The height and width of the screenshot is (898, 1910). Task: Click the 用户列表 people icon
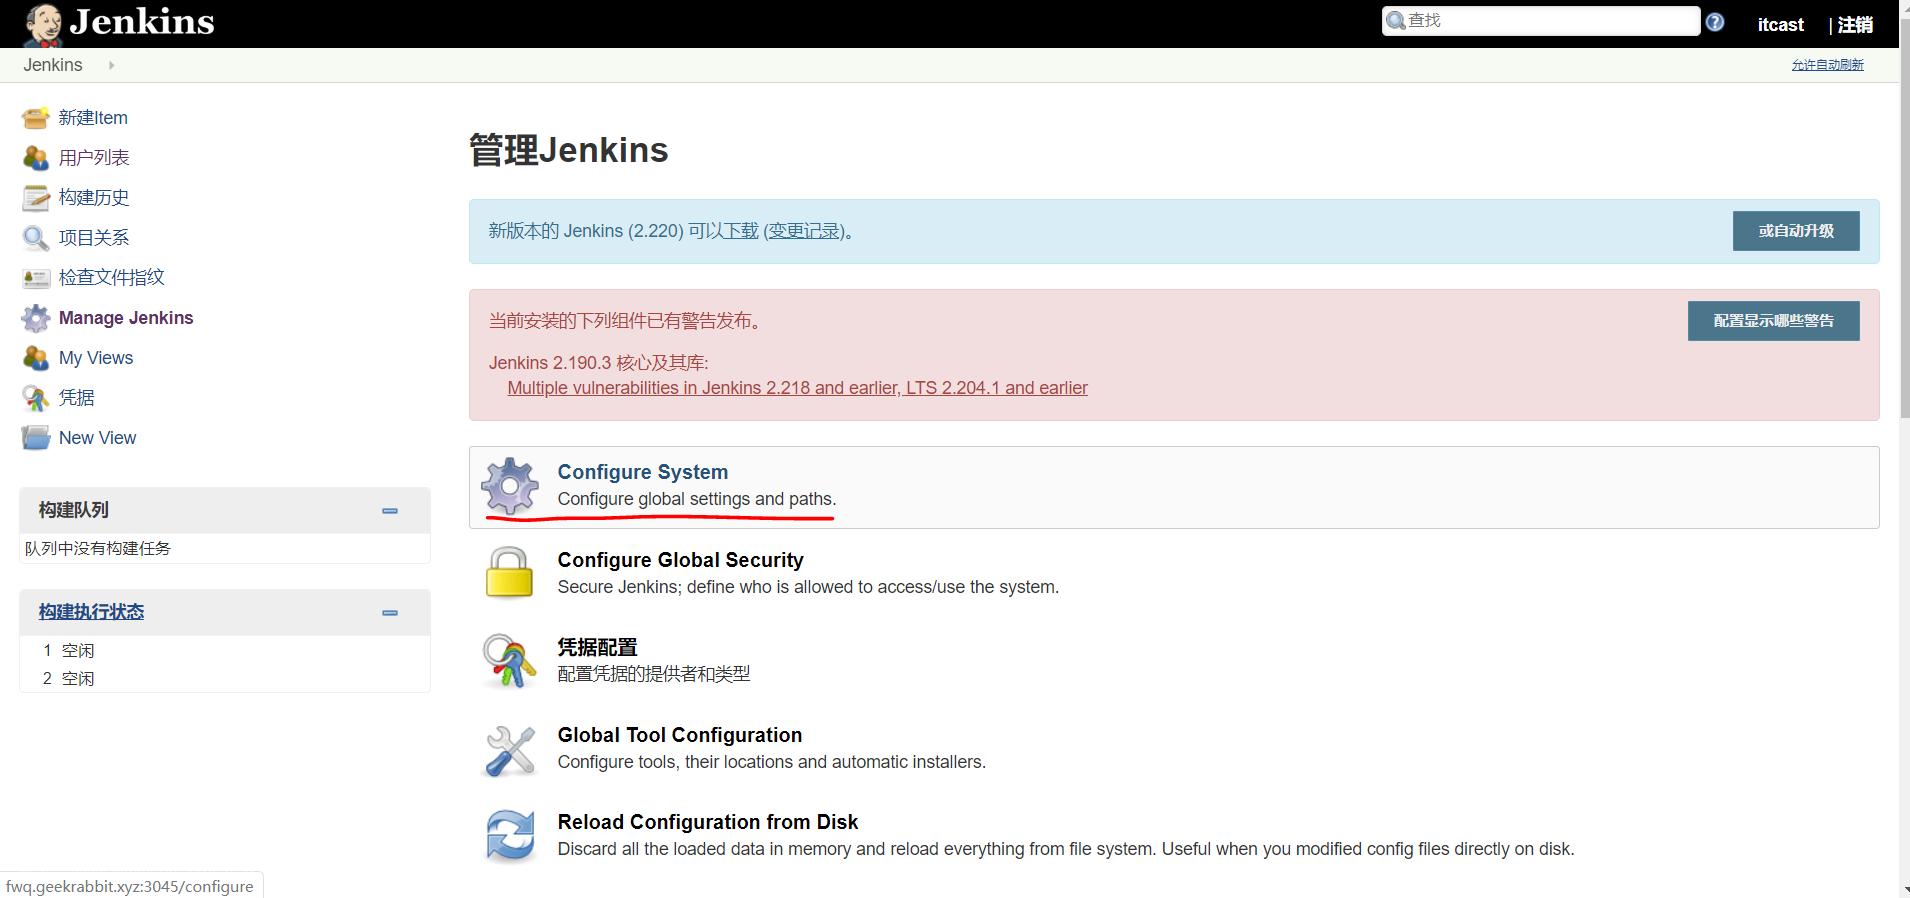[x=36, y=158]
